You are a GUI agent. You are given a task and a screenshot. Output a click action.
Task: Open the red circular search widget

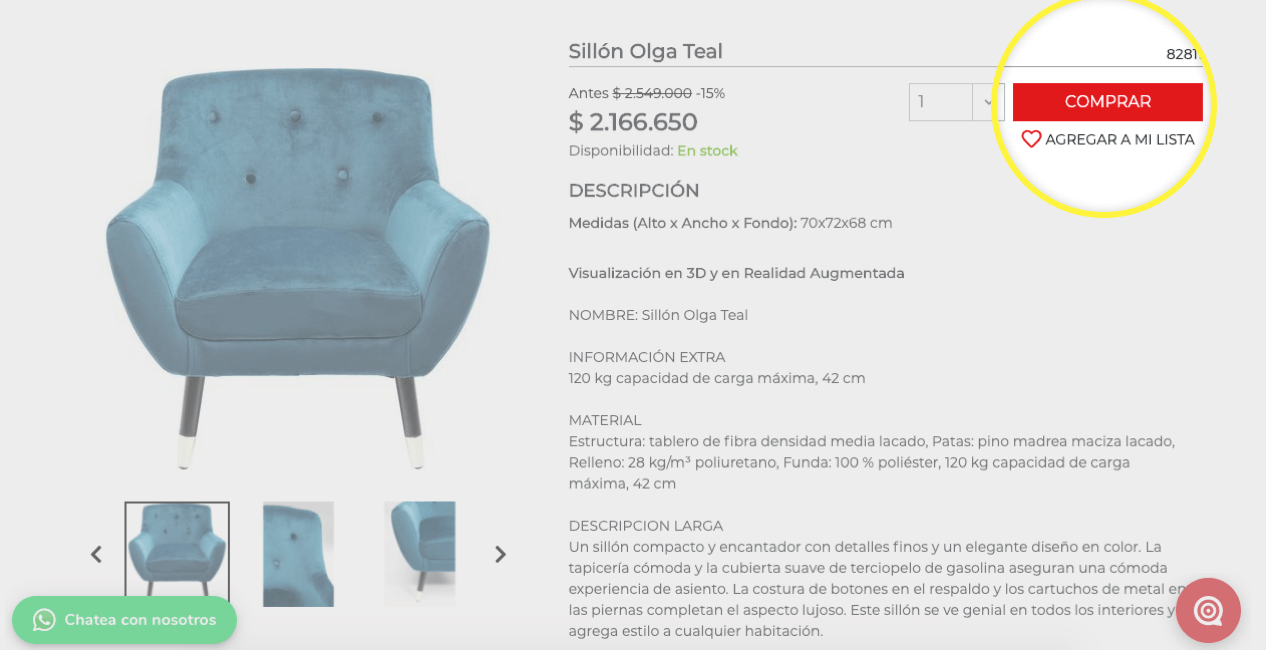click(x=1208, y=610)
